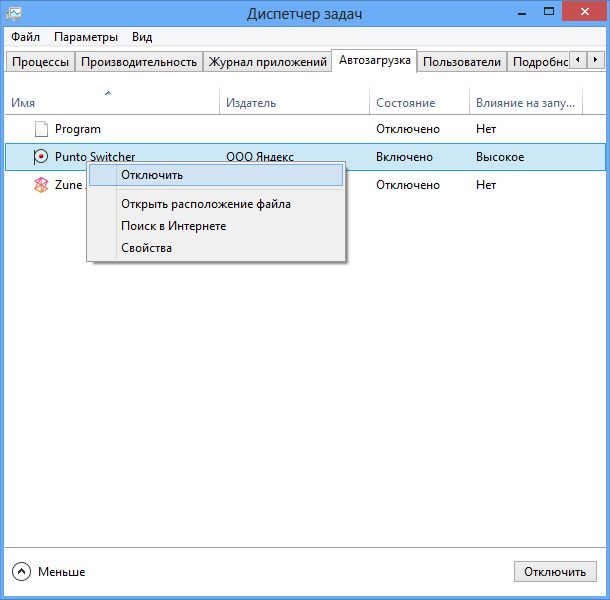The image size is (610, 600).
Task: Click the Program file icon
Action: click(x=41, y=129)
